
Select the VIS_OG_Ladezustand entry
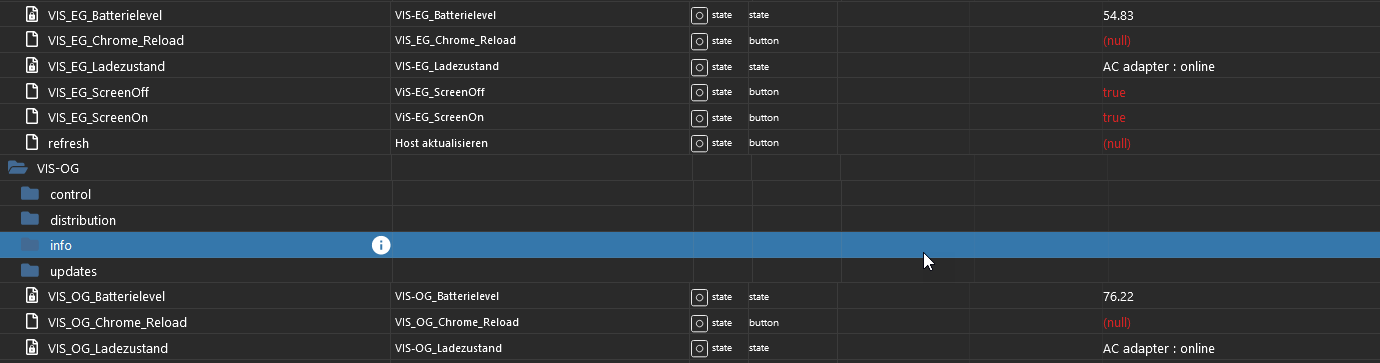108,348
